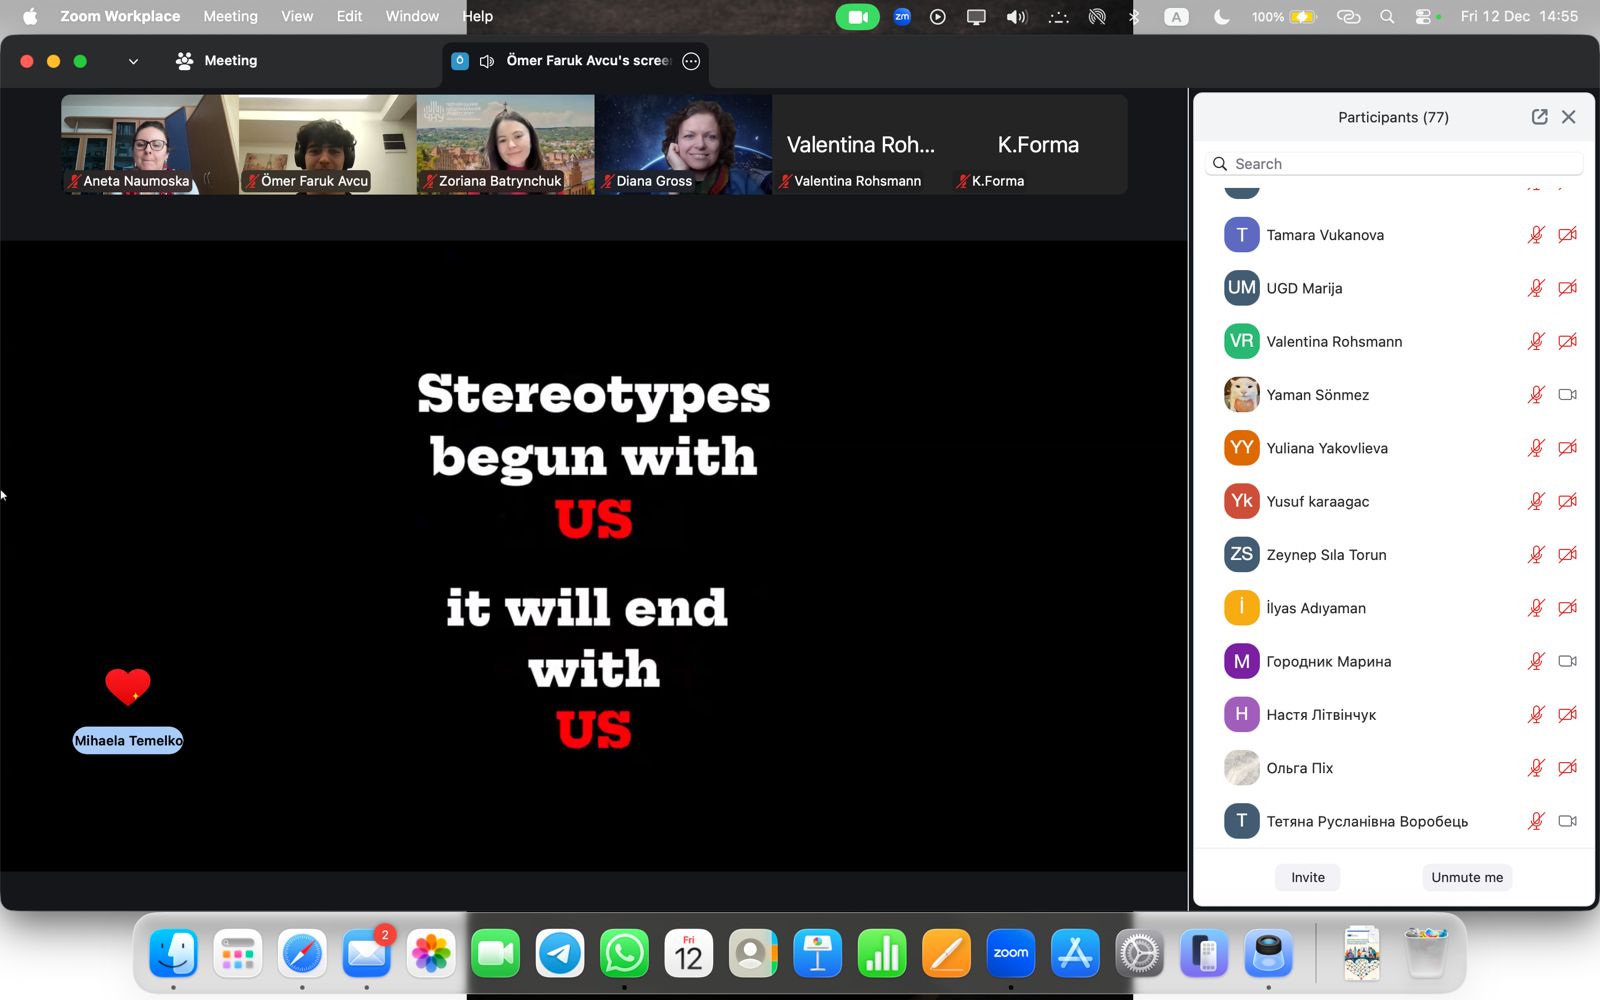1600x1000 pixels.
Task: Select Ömer Faruk Avcu's screen tab
Action: 575,61
